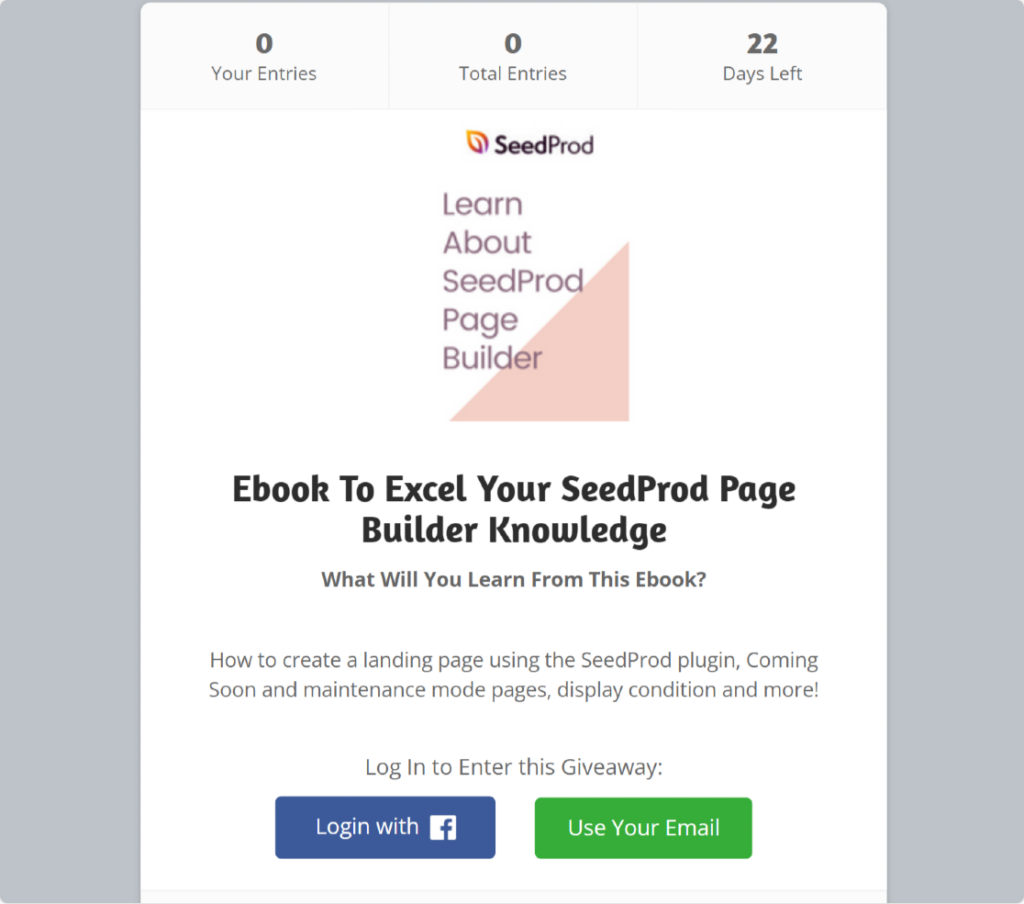Screen dimensions: 1024x904
Task: Select the 'Login with Facebook' button
Action: coord(385,827)
